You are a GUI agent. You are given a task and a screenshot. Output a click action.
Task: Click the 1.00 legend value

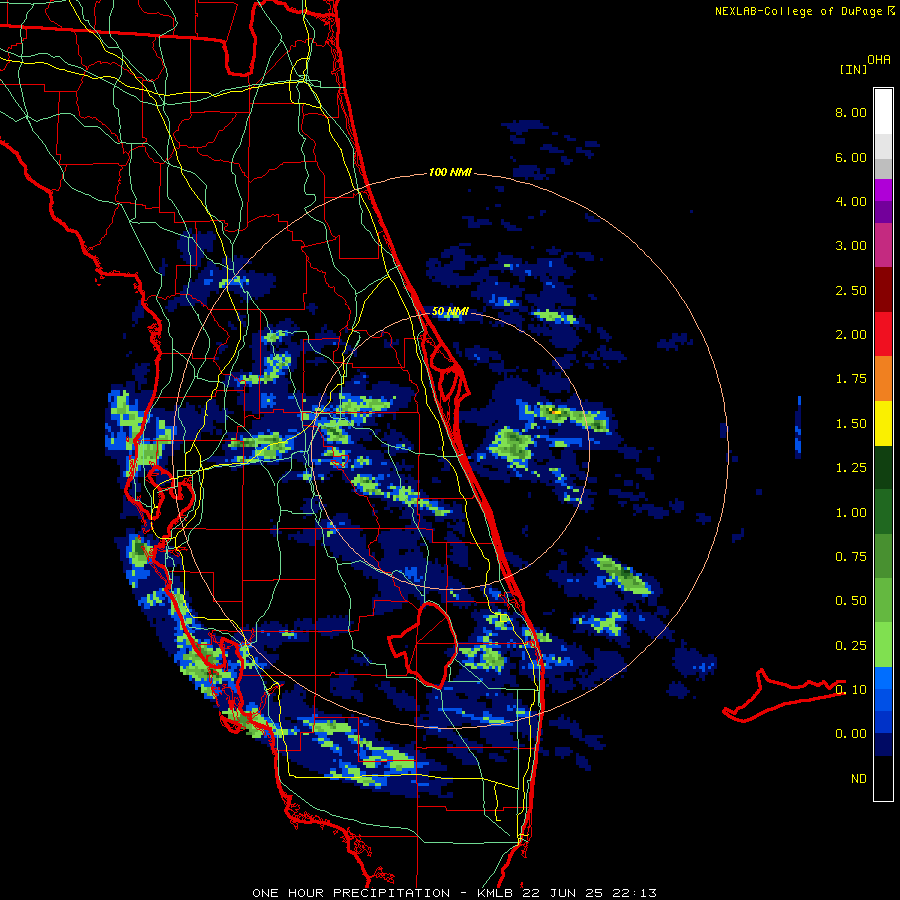coord(851,513)
